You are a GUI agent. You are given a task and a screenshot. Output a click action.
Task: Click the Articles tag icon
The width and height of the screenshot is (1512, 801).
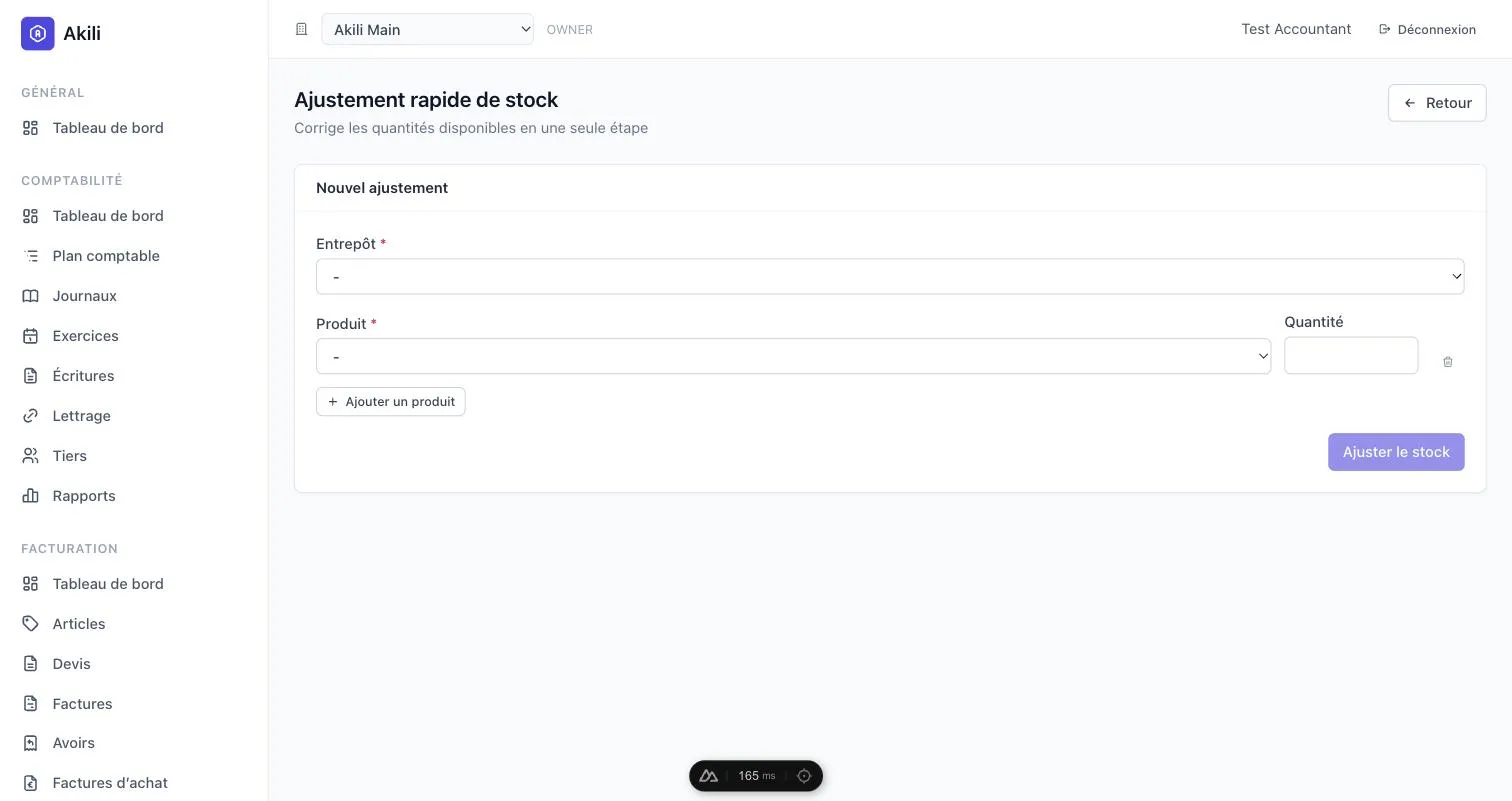[x=31, y=624]
